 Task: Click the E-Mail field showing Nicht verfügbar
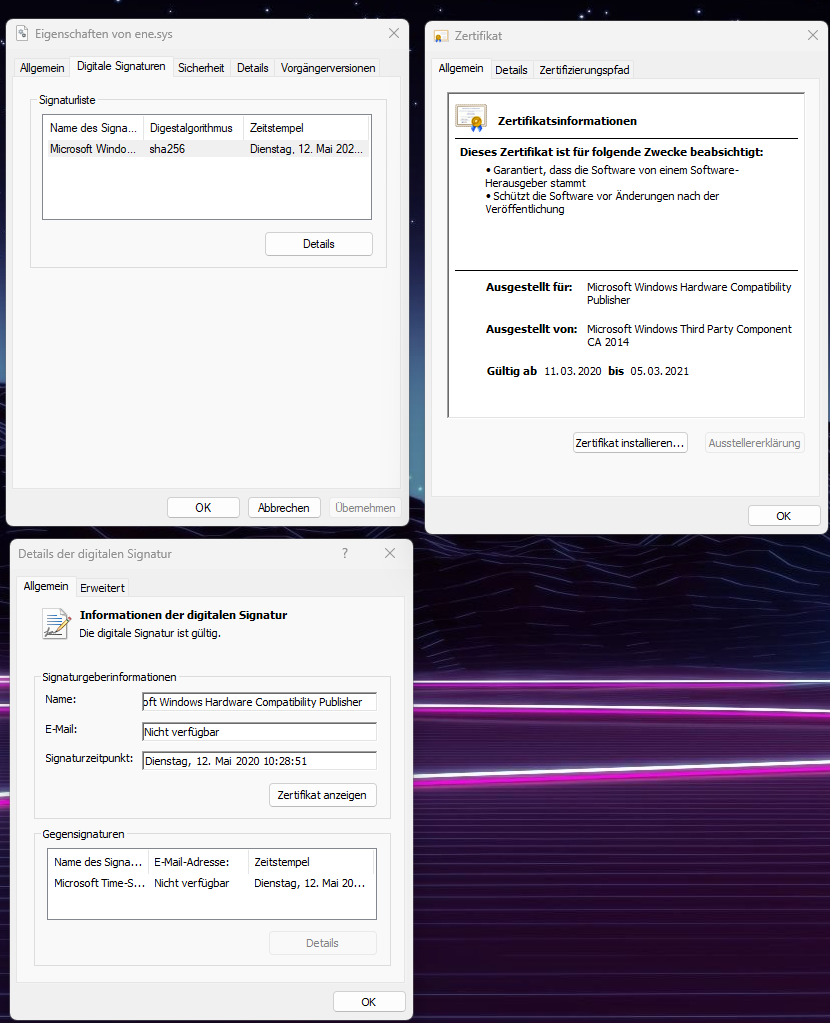pyautogui.click(x=259, y=732)
